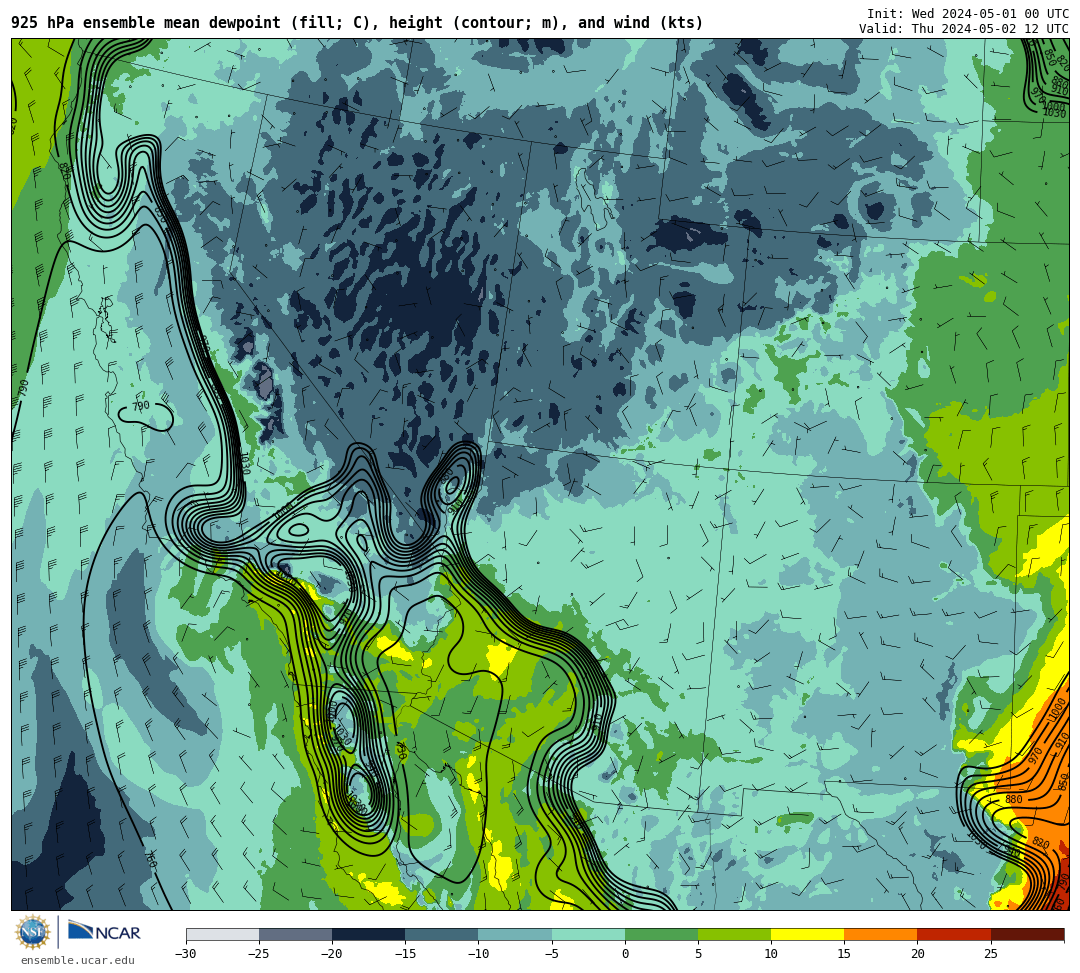Pick the yellow 10 to 15 colorbar segment

click(807, 934)
